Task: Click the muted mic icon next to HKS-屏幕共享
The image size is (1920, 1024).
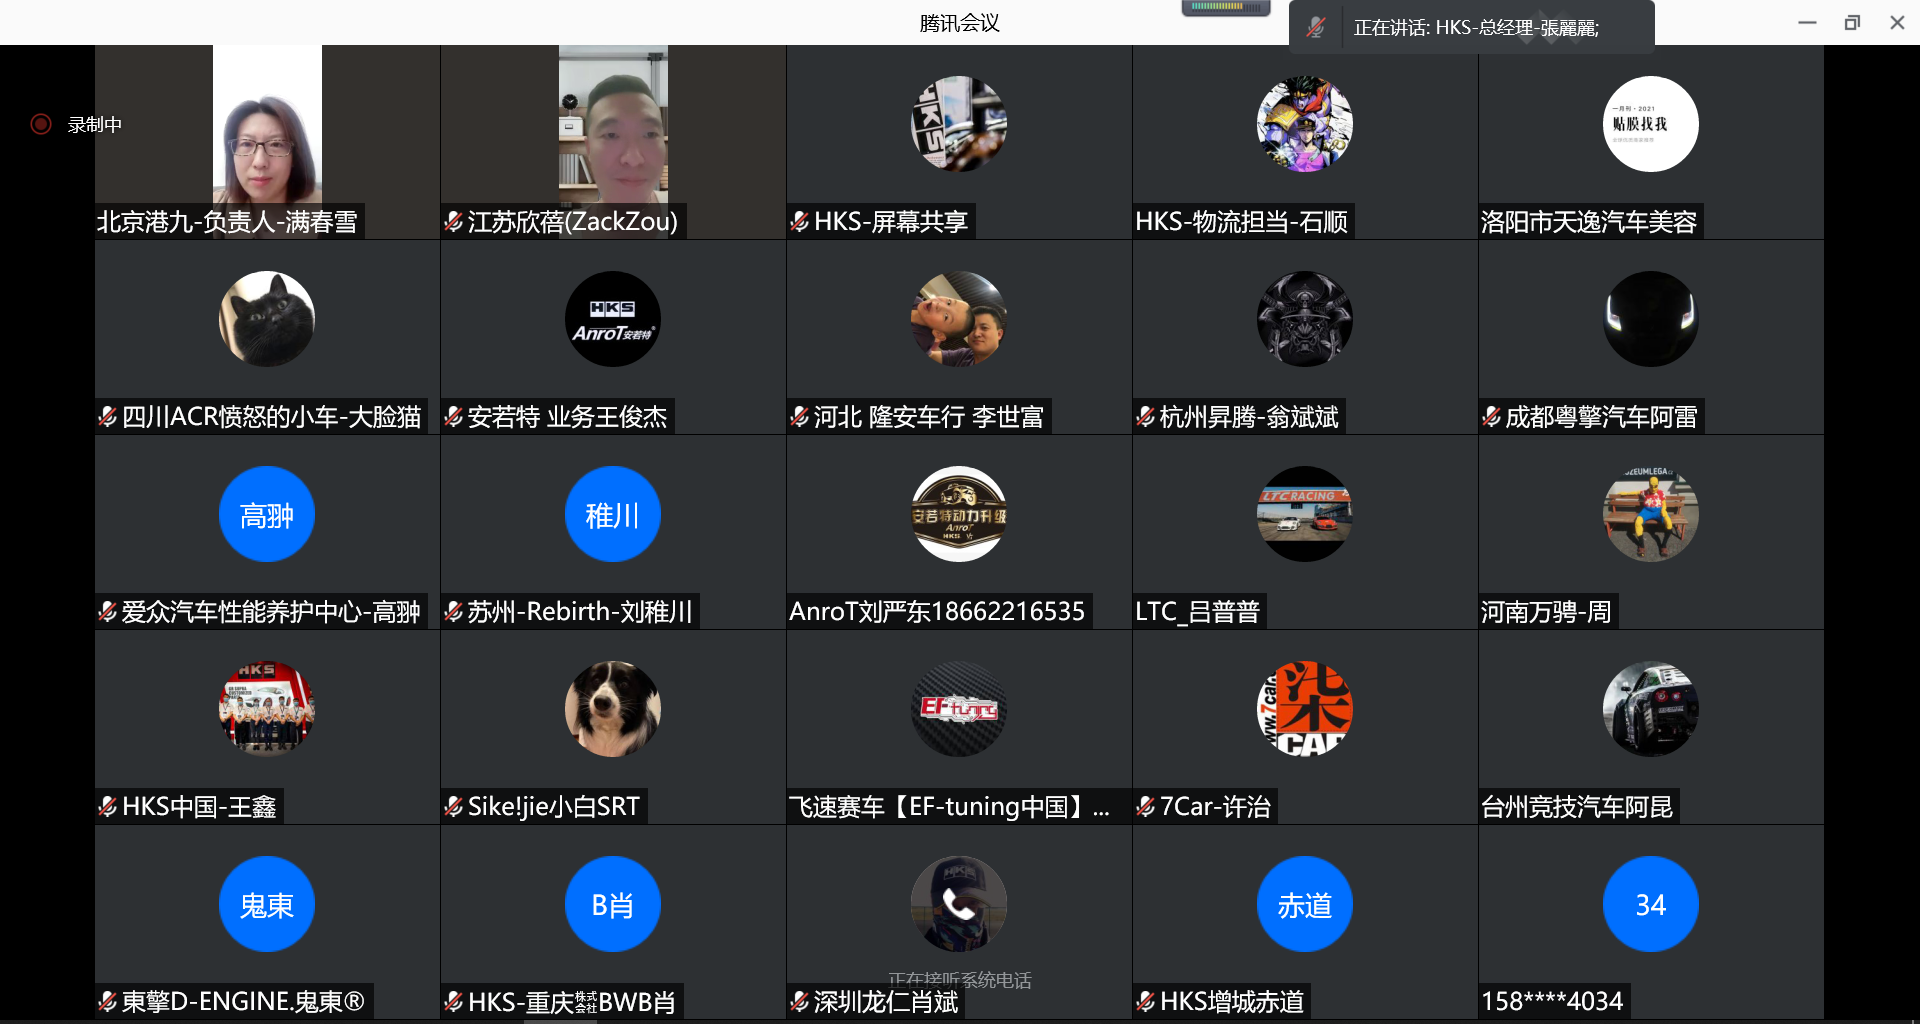Action: pyautogui.click(x=800, y=222)
